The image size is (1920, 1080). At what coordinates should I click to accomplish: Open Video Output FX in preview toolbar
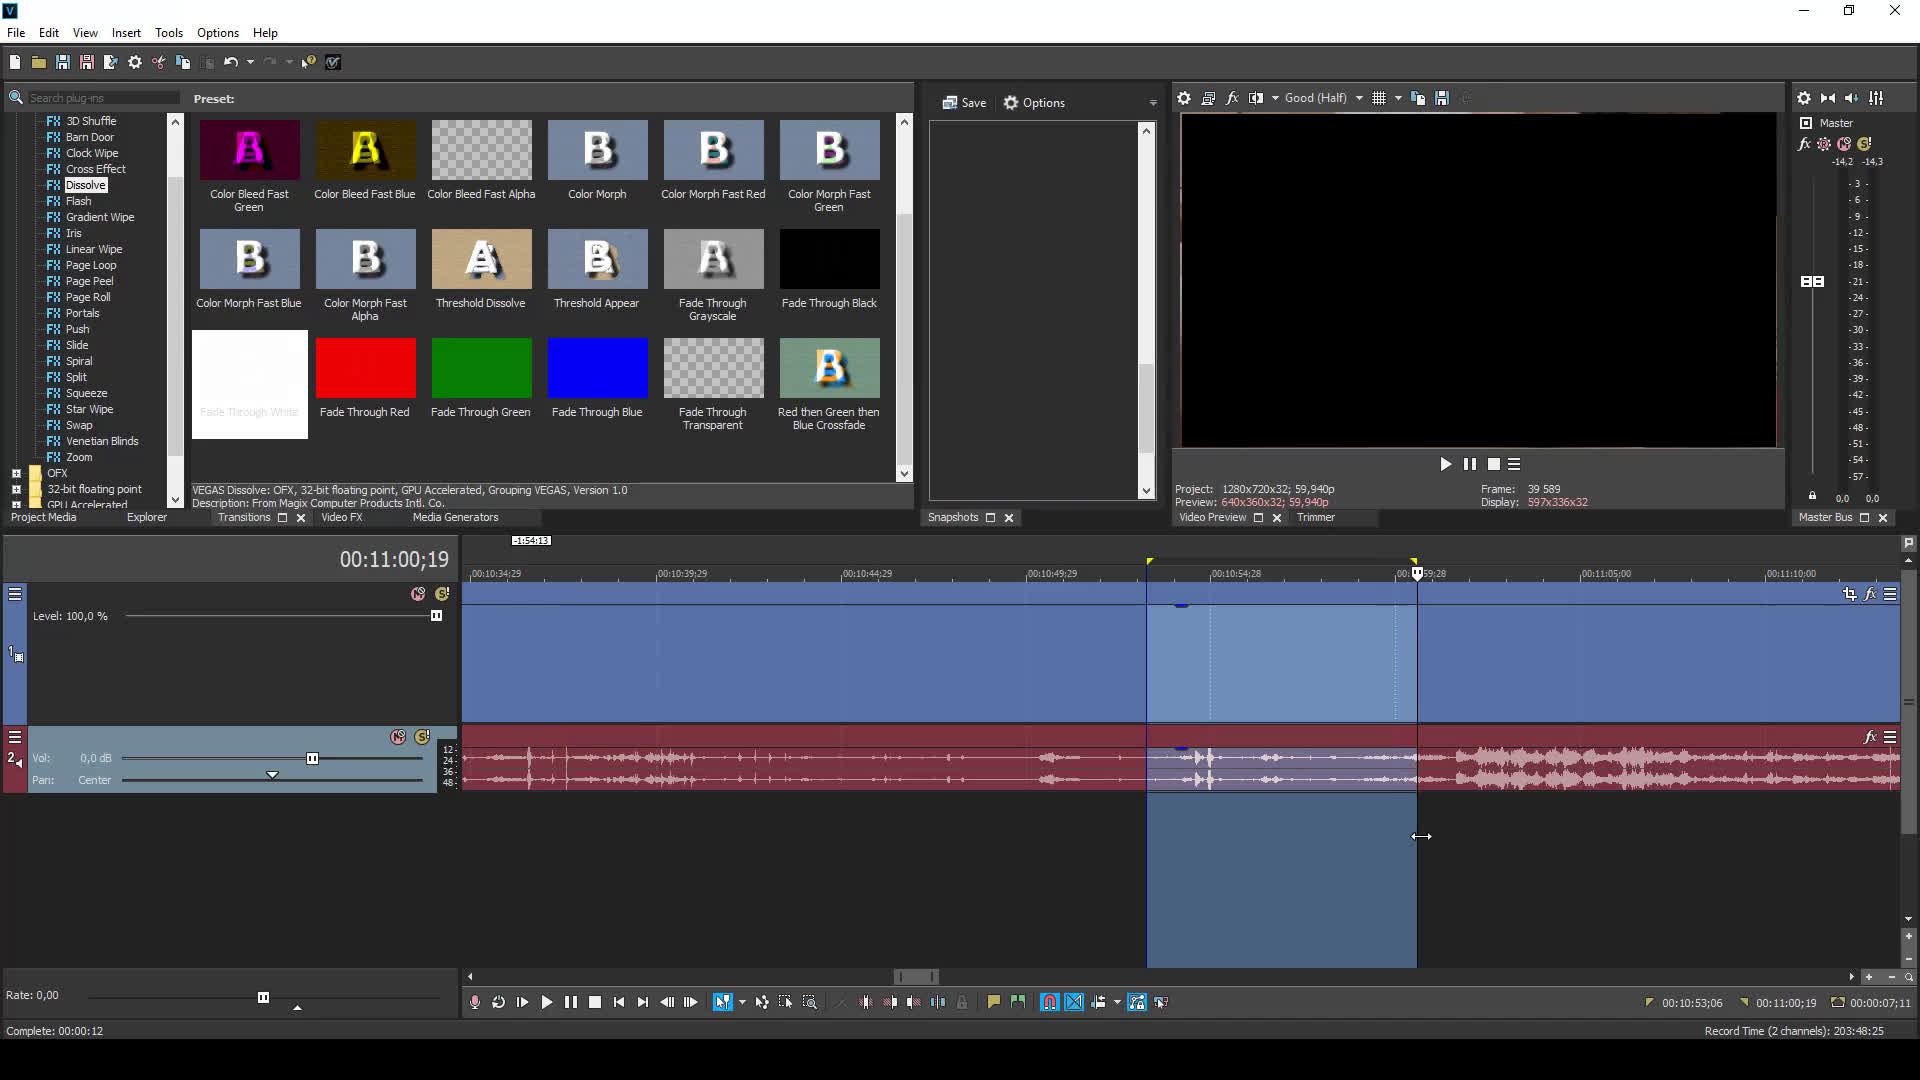(1232, 98)
